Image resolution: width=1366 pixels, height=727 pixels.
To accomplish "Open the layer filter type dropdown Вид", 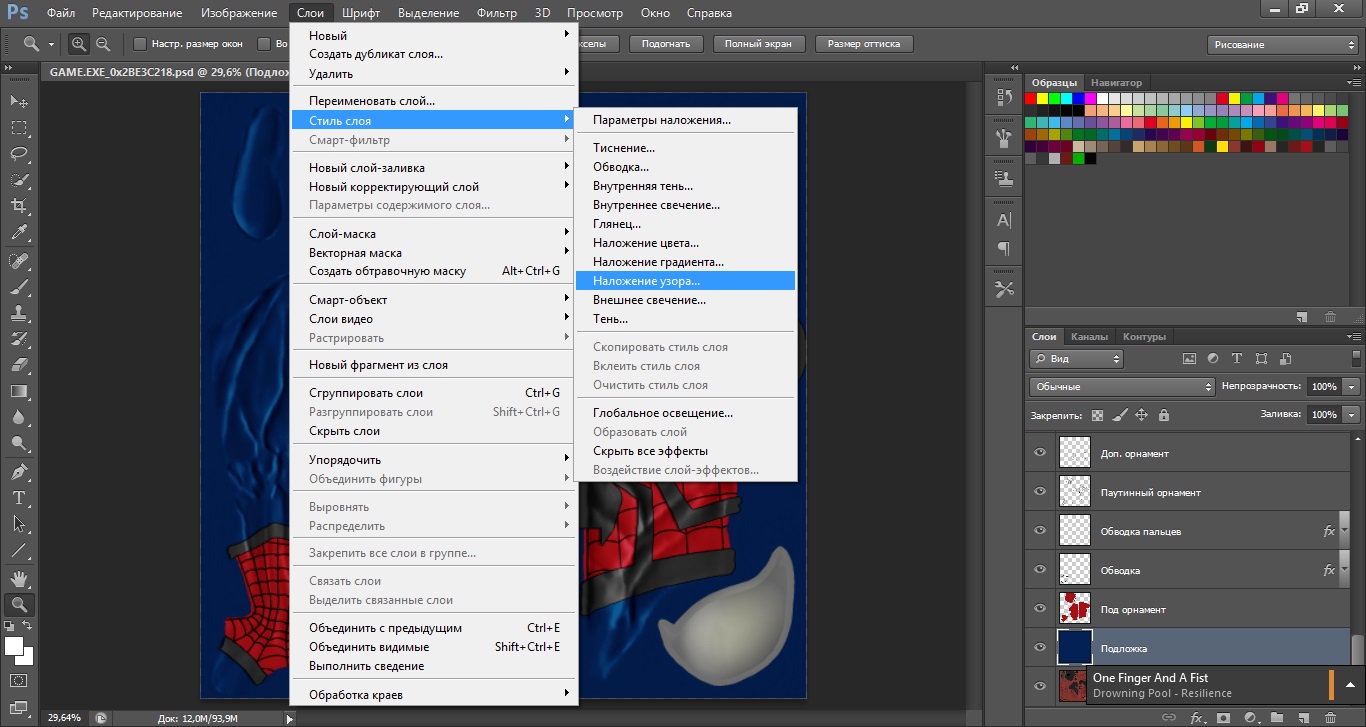I will [x=1076, y=358].
